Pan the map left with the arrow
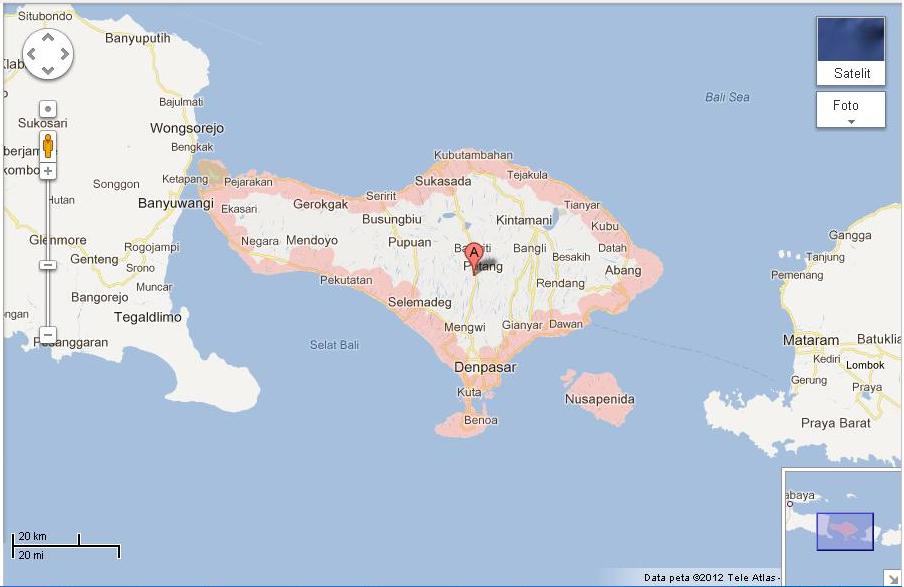The width and height of the screenshot is (904, 587). 31,54
